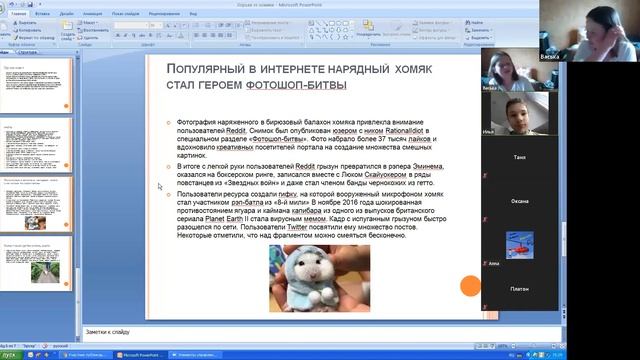Select the rectangle shape in shapes gallery

pos(331,23)
